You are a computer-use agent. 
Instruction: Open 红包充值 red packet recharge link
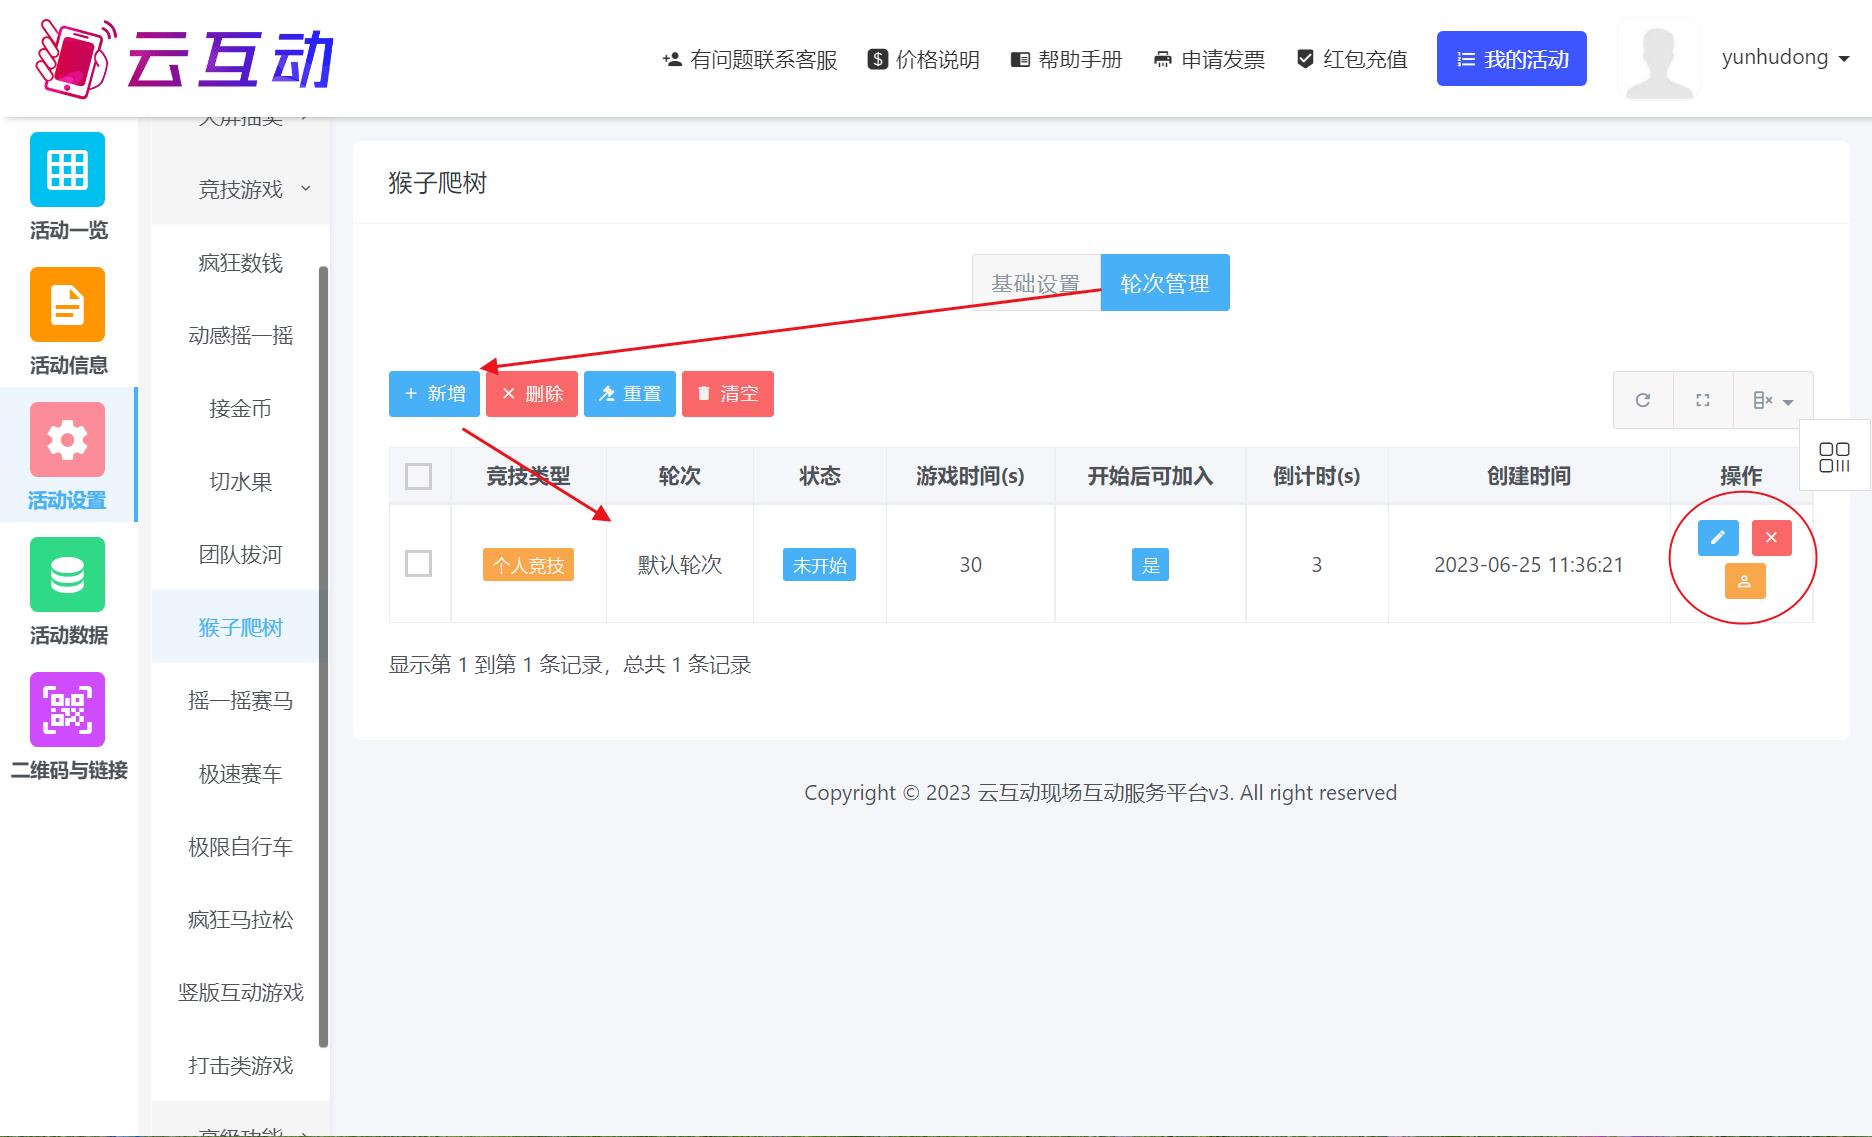click(1352, 59)
